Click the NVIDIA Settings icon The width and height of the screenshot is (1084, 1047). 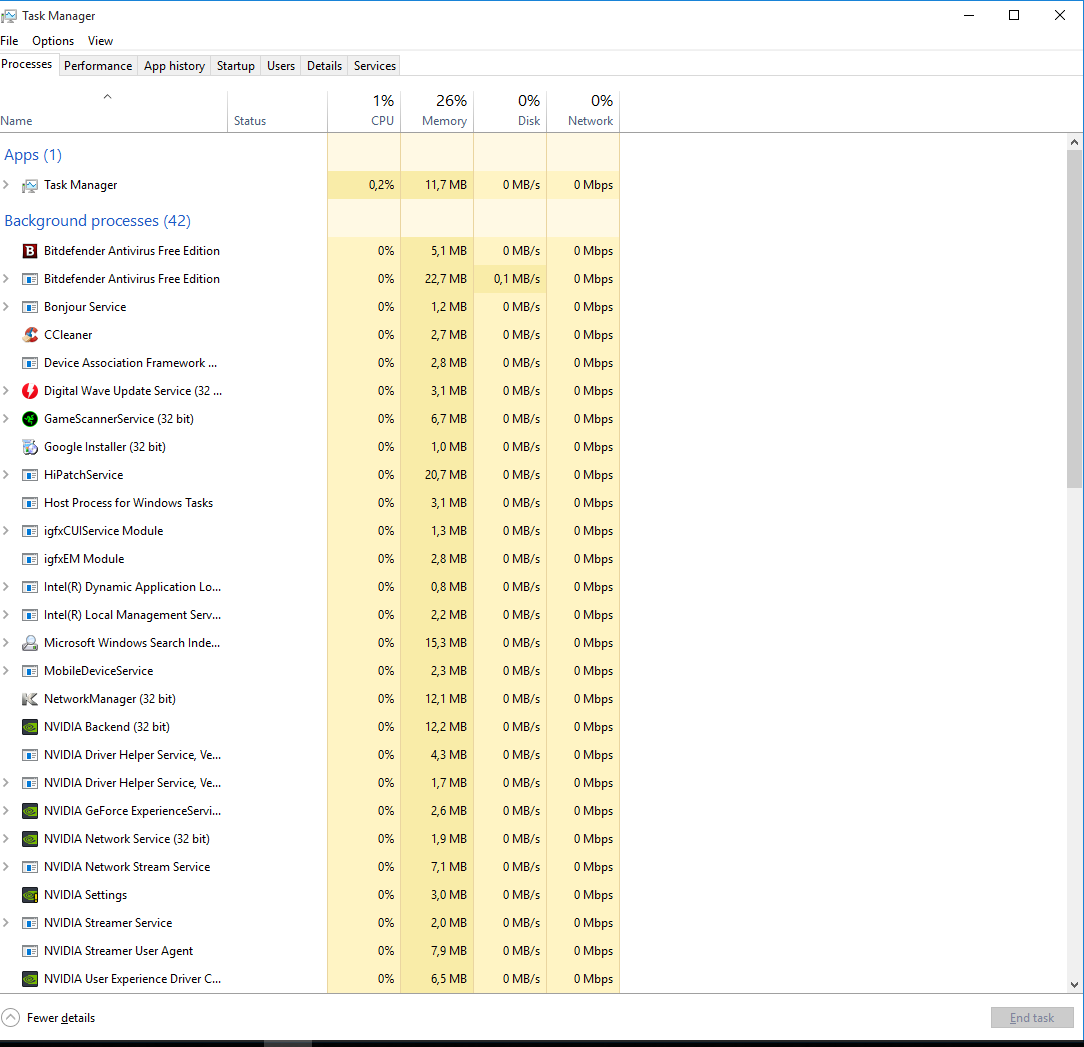(30, 895)
